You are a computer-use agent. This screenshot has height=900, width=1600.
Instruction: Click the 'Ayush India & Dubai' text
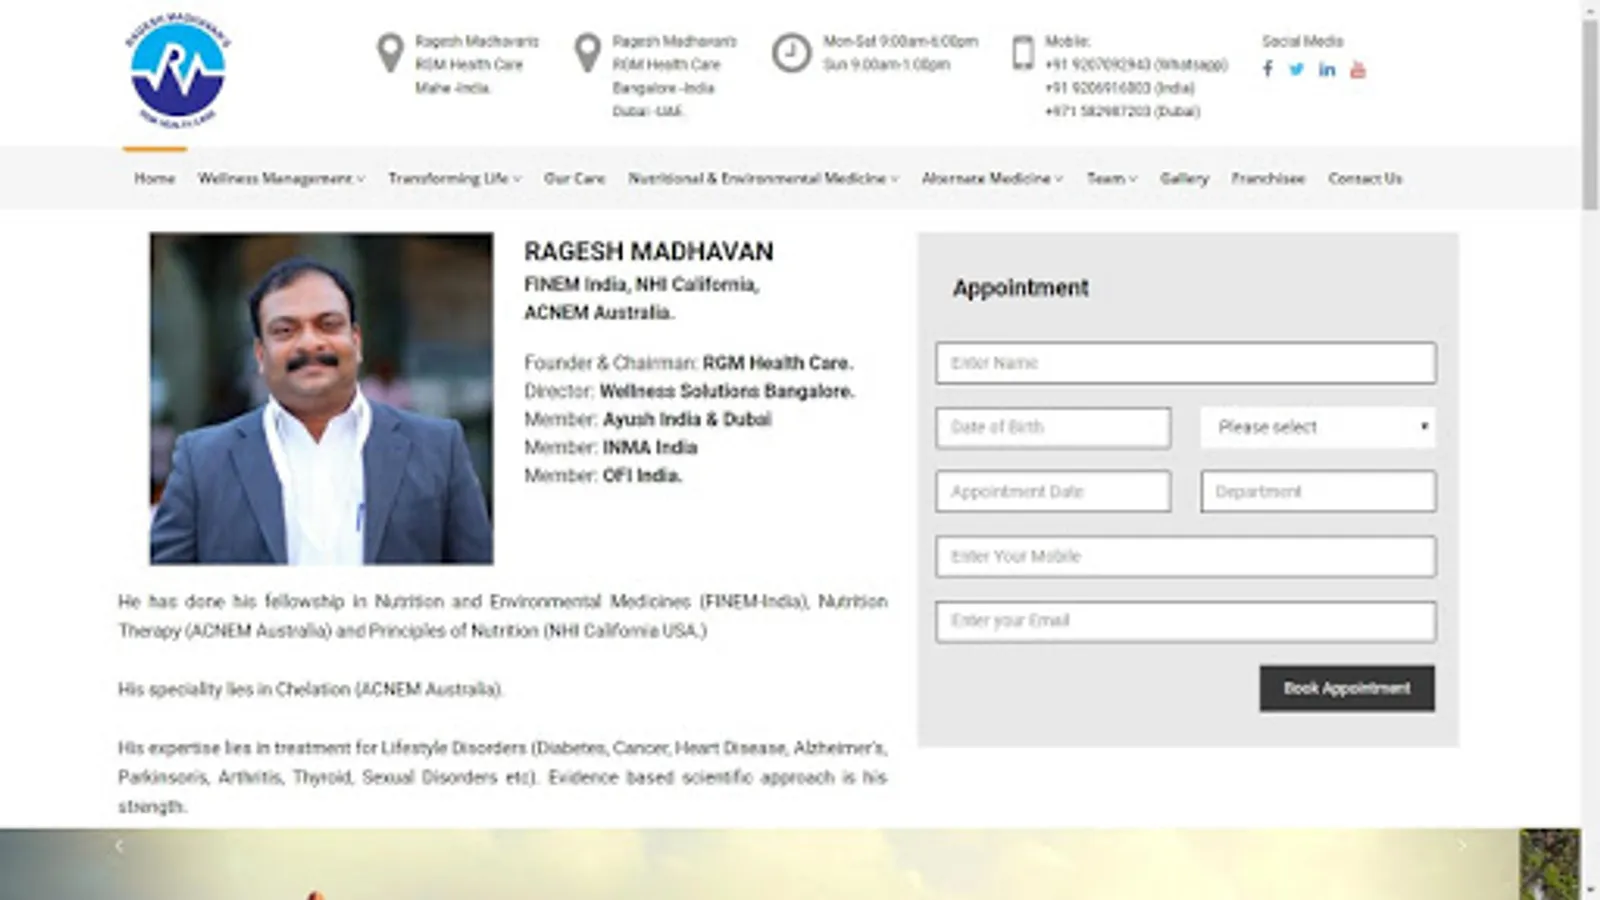687,419
